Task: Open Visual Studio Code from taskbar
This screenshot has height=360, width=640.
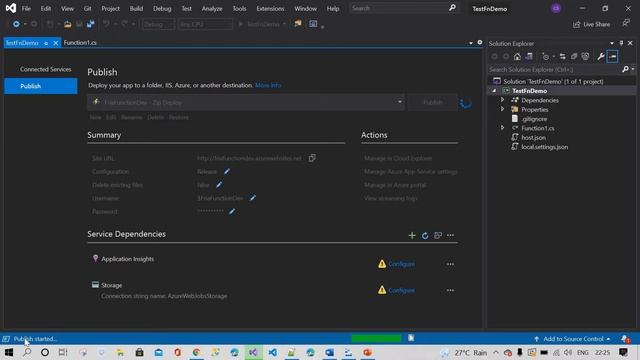Action: (x=272, y=352)
